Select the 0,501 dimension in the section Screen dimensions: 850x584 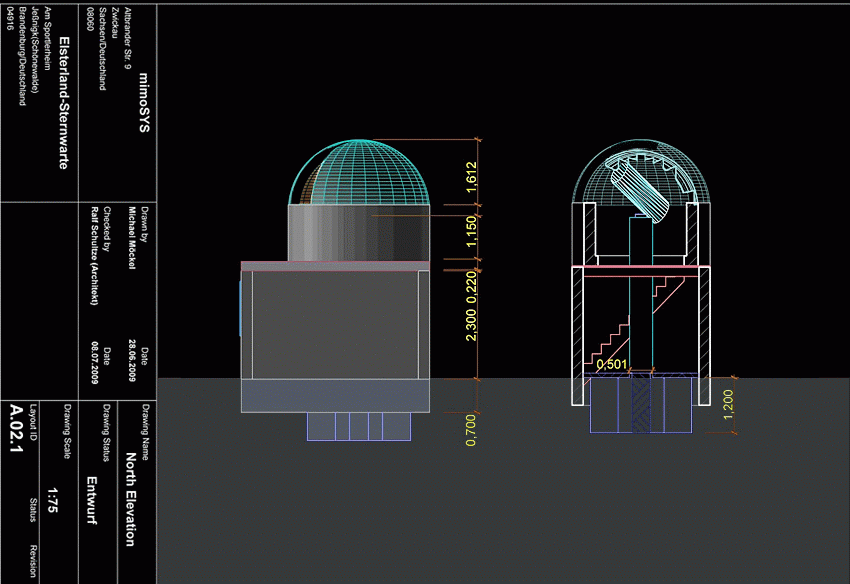pos(612,365)
